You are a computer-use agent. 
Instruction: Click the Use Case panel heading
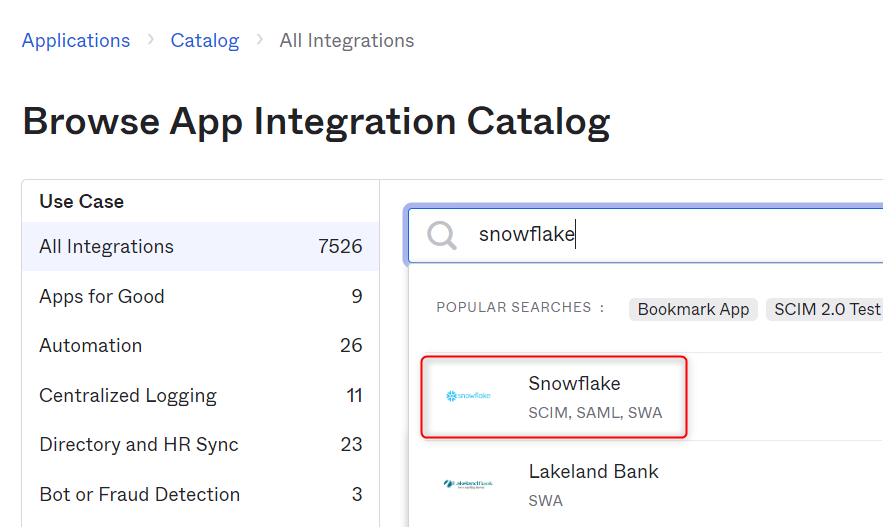point(82,201)
